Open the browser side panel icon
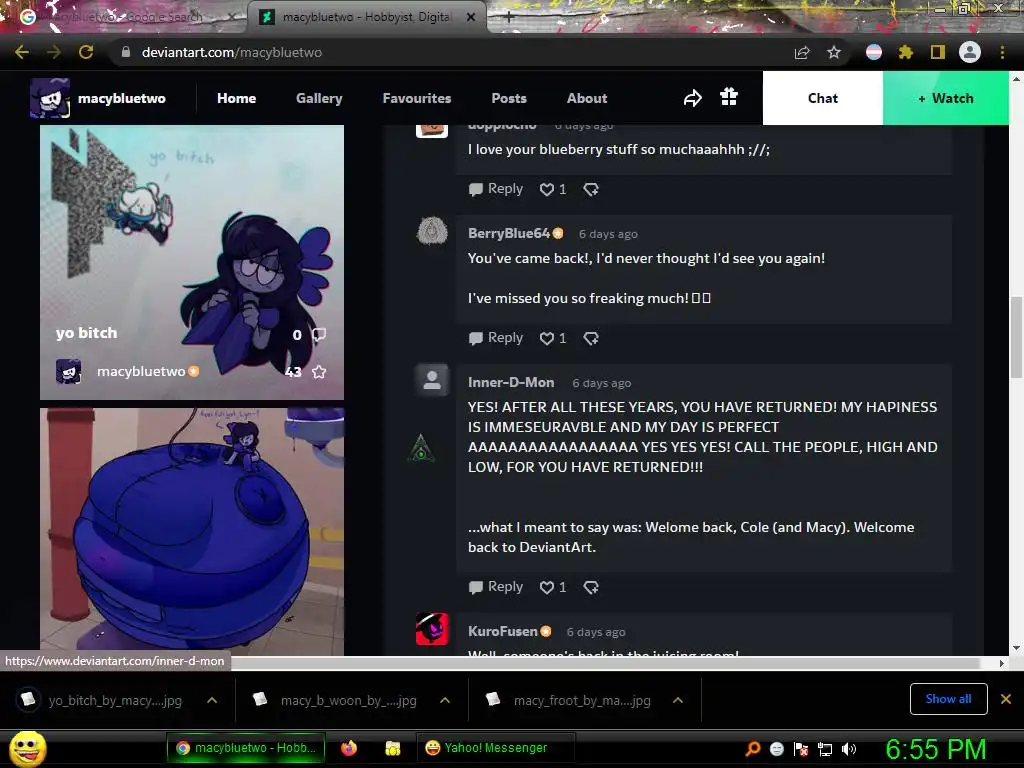The height and width of the screenshot is (768, 1024). point(938,52)
